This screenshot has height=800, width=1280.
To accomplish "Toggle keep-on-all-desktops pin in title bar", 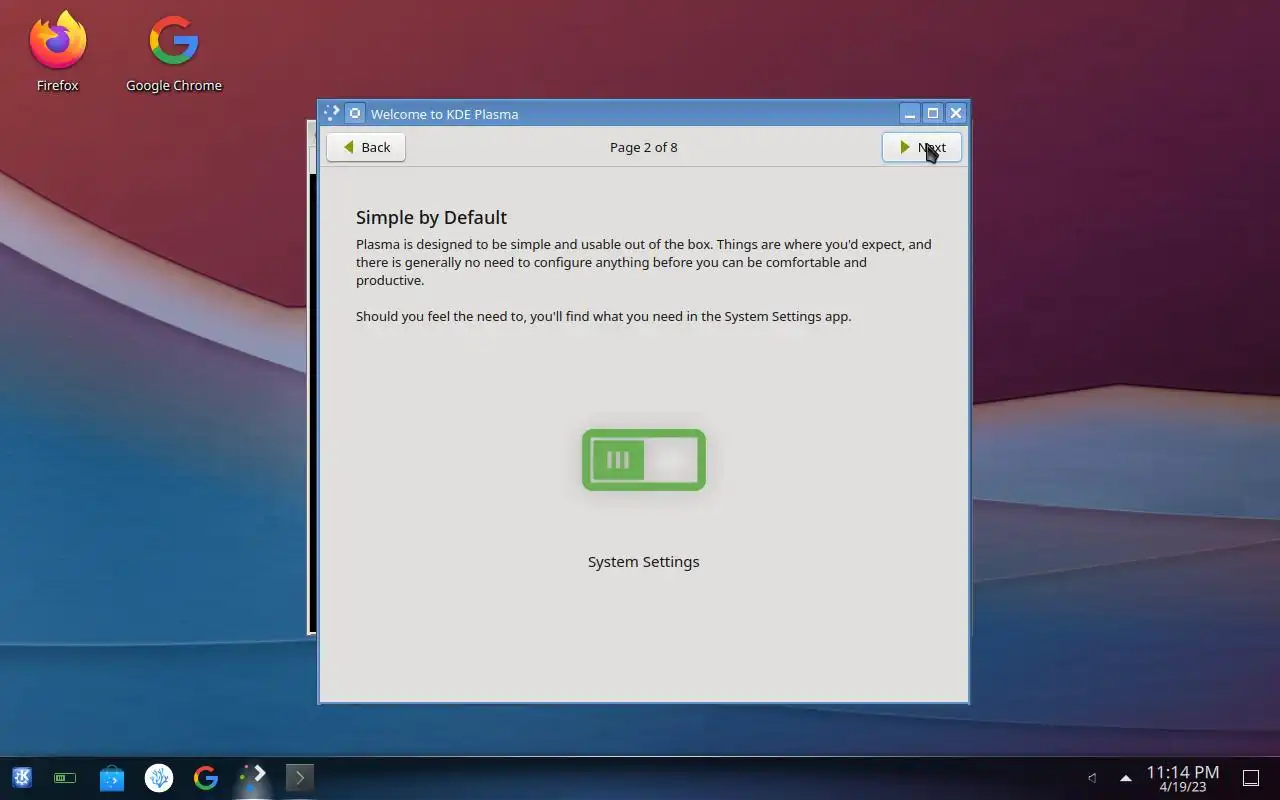I will pyautogui.click(x=354, y=113).
